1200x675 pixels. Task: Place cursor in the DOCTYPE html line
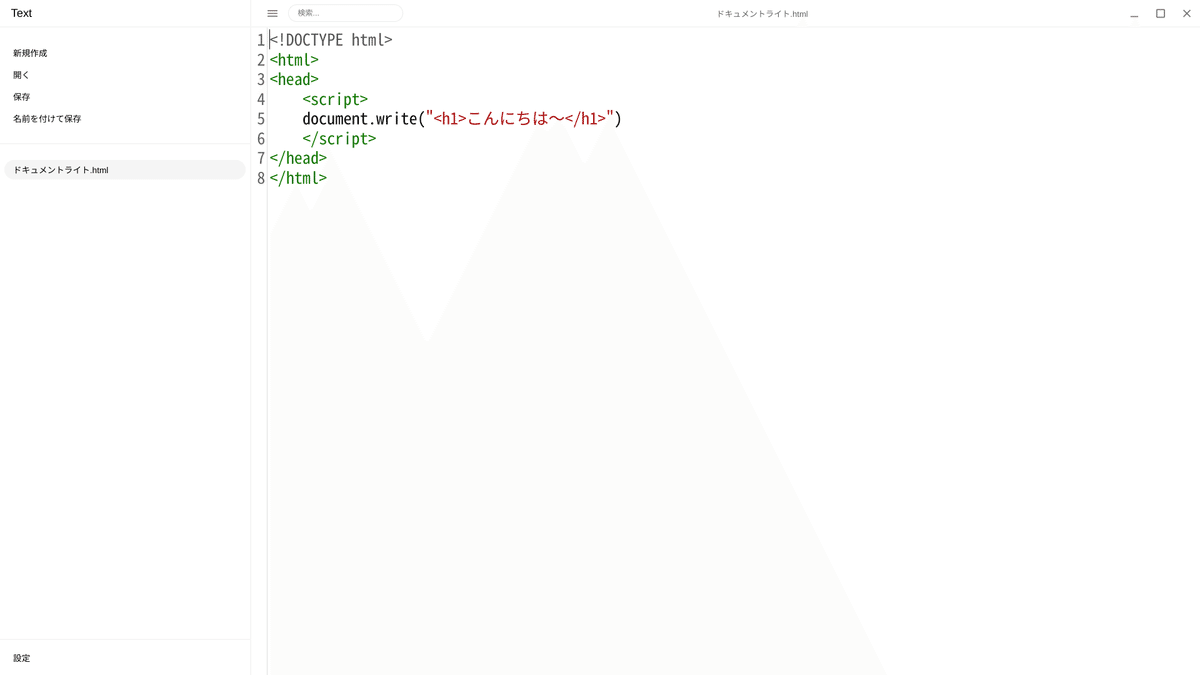click(x=331, y=40)
